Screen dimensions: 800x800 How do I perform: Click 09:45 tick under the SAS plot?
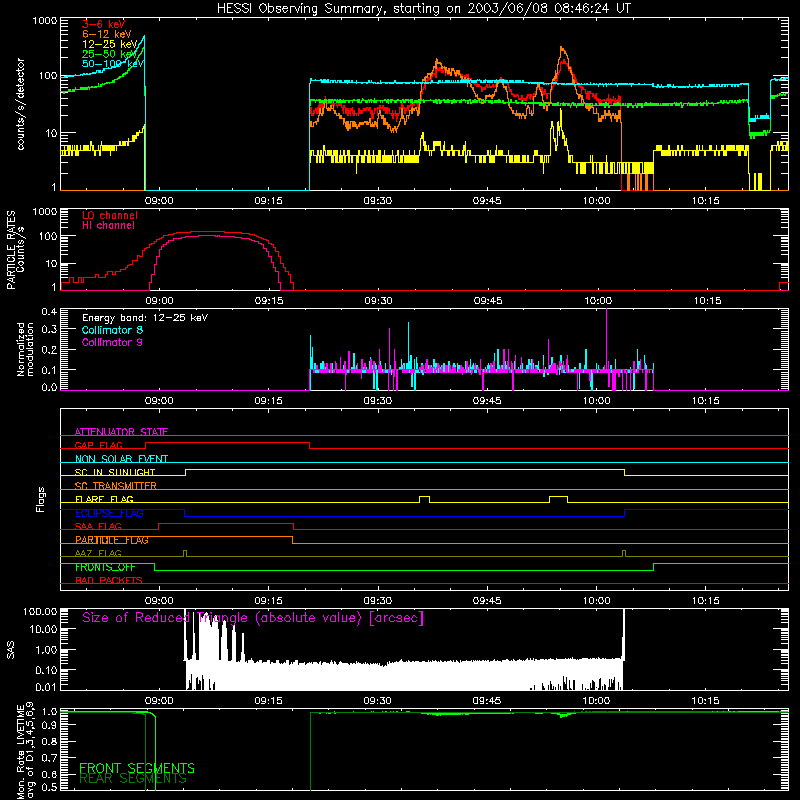(x=487, y=701)
